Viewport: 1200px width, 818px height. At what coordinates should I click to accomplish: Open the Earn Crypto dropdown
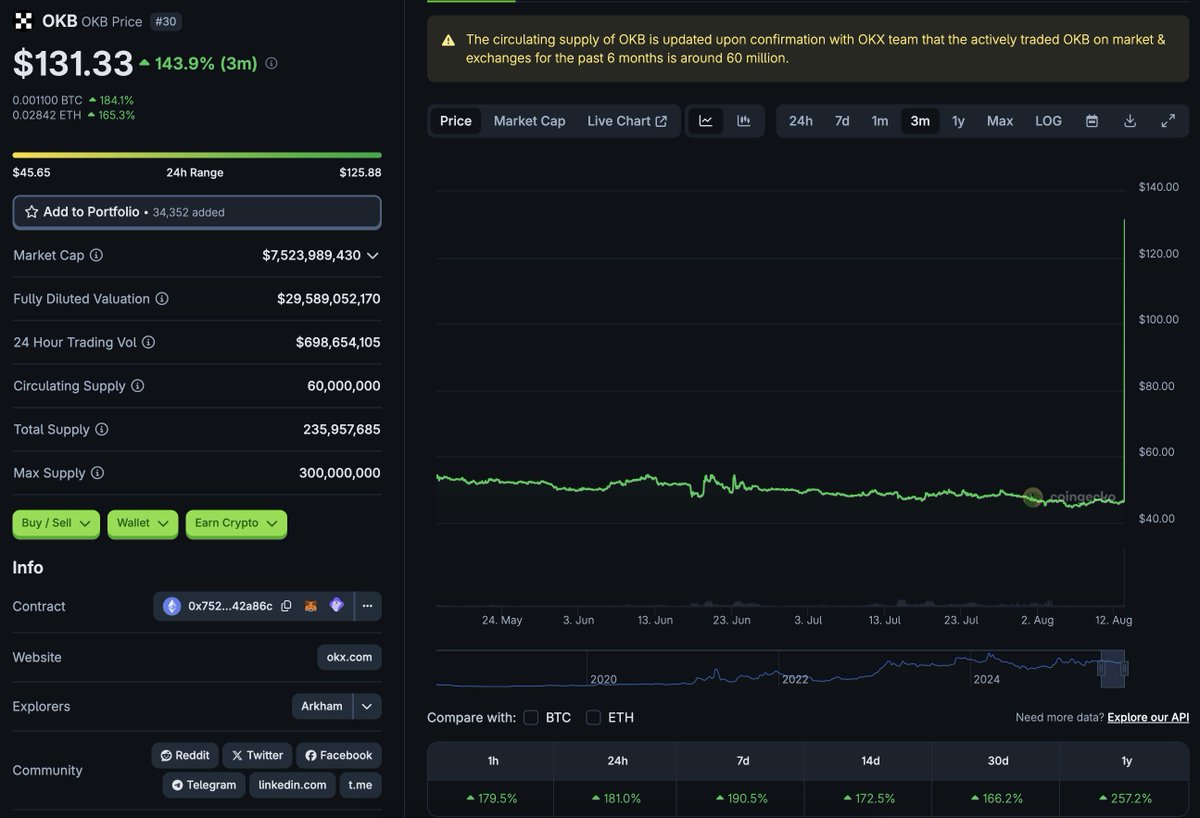236,523
